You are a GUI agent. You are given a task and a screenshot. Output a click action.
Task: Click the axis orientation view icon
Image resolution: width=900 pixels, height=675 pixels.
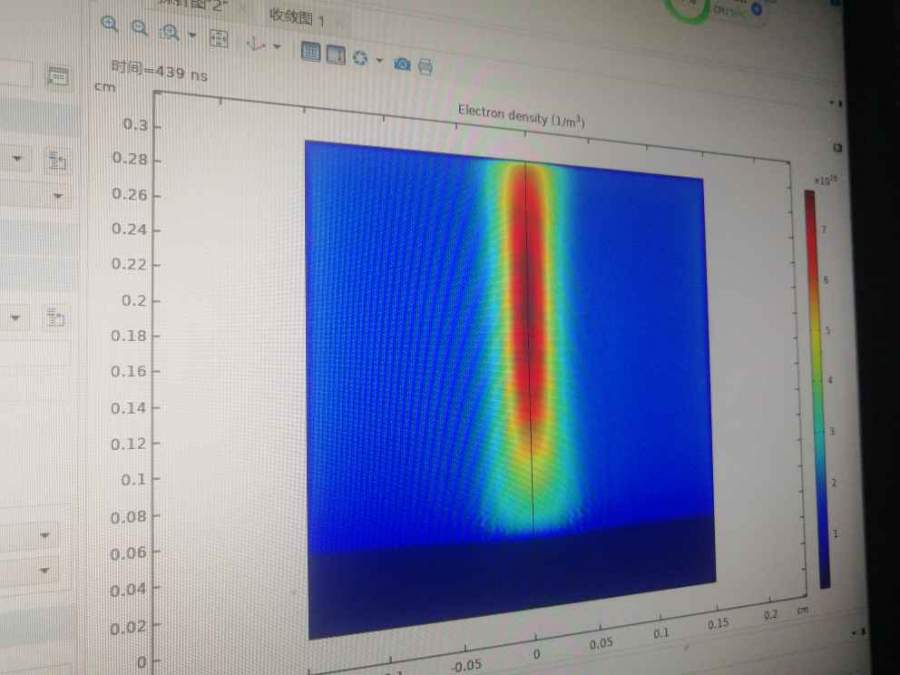255,43
